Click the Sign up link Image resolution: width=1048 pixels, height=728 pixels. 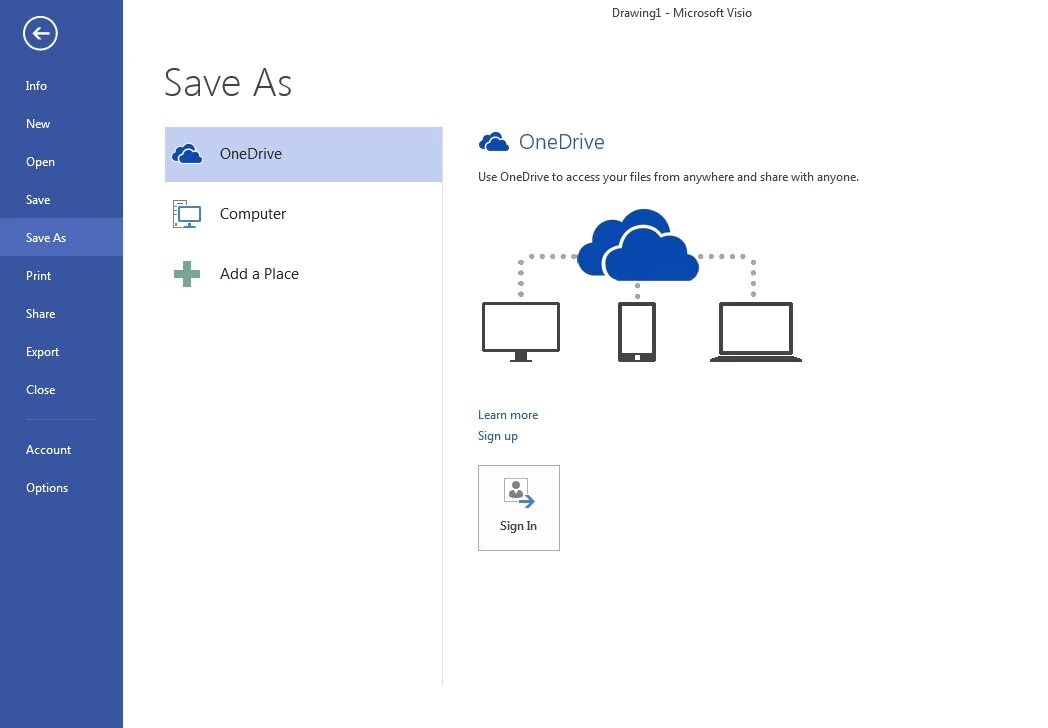pyautogui.click(x=498, y=436)
